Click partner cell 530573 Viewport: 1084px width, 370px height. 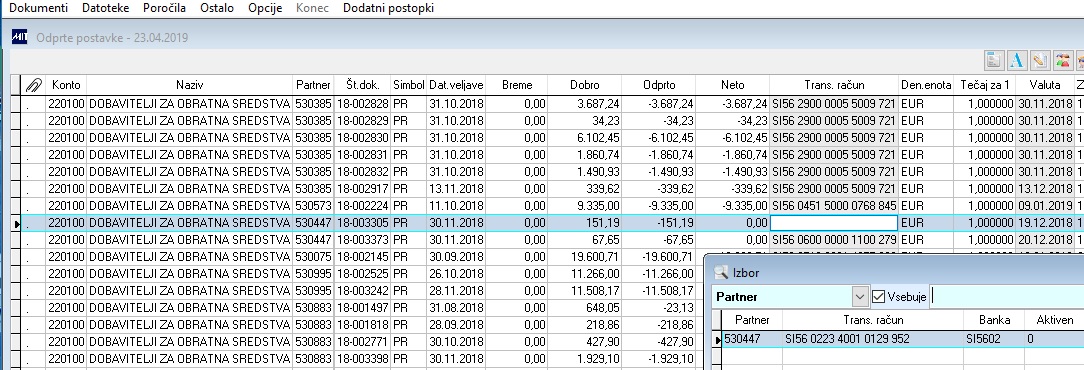coord(314,205)
